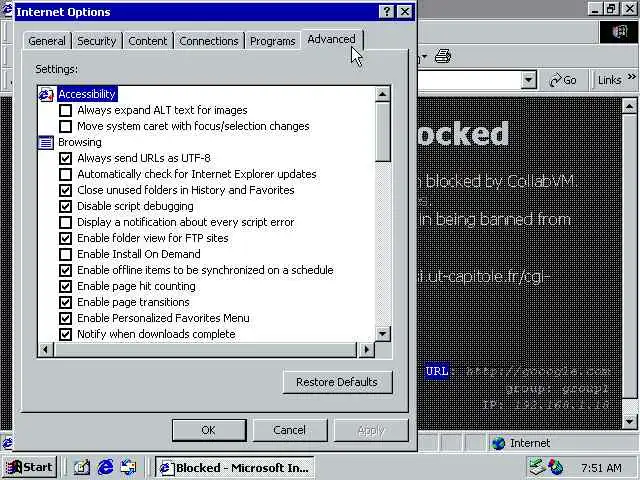Click the Internet zone globe icon in status bar
This screenshot has height=480, width=640.
point(498,443)
